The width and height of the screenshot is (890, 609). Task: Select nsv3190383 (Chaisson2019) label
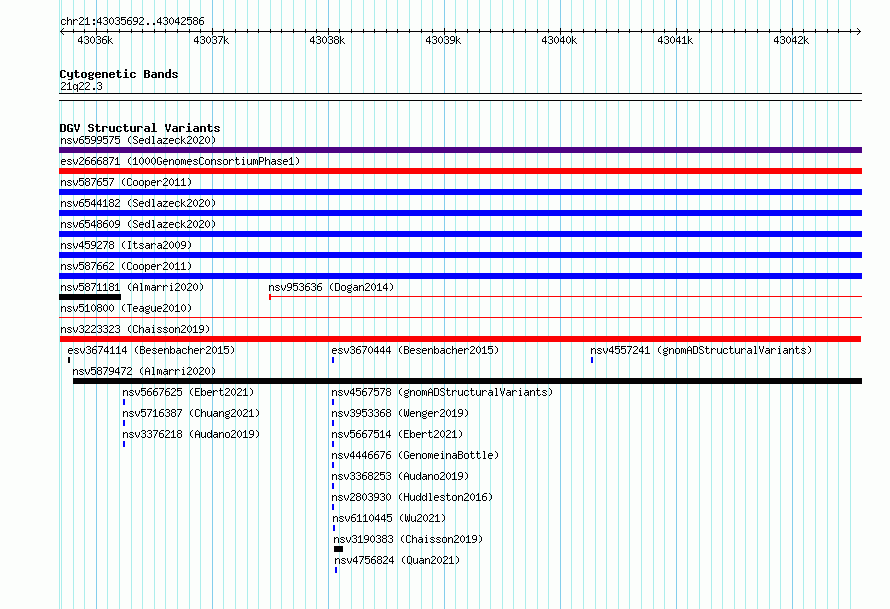(408, 539)
